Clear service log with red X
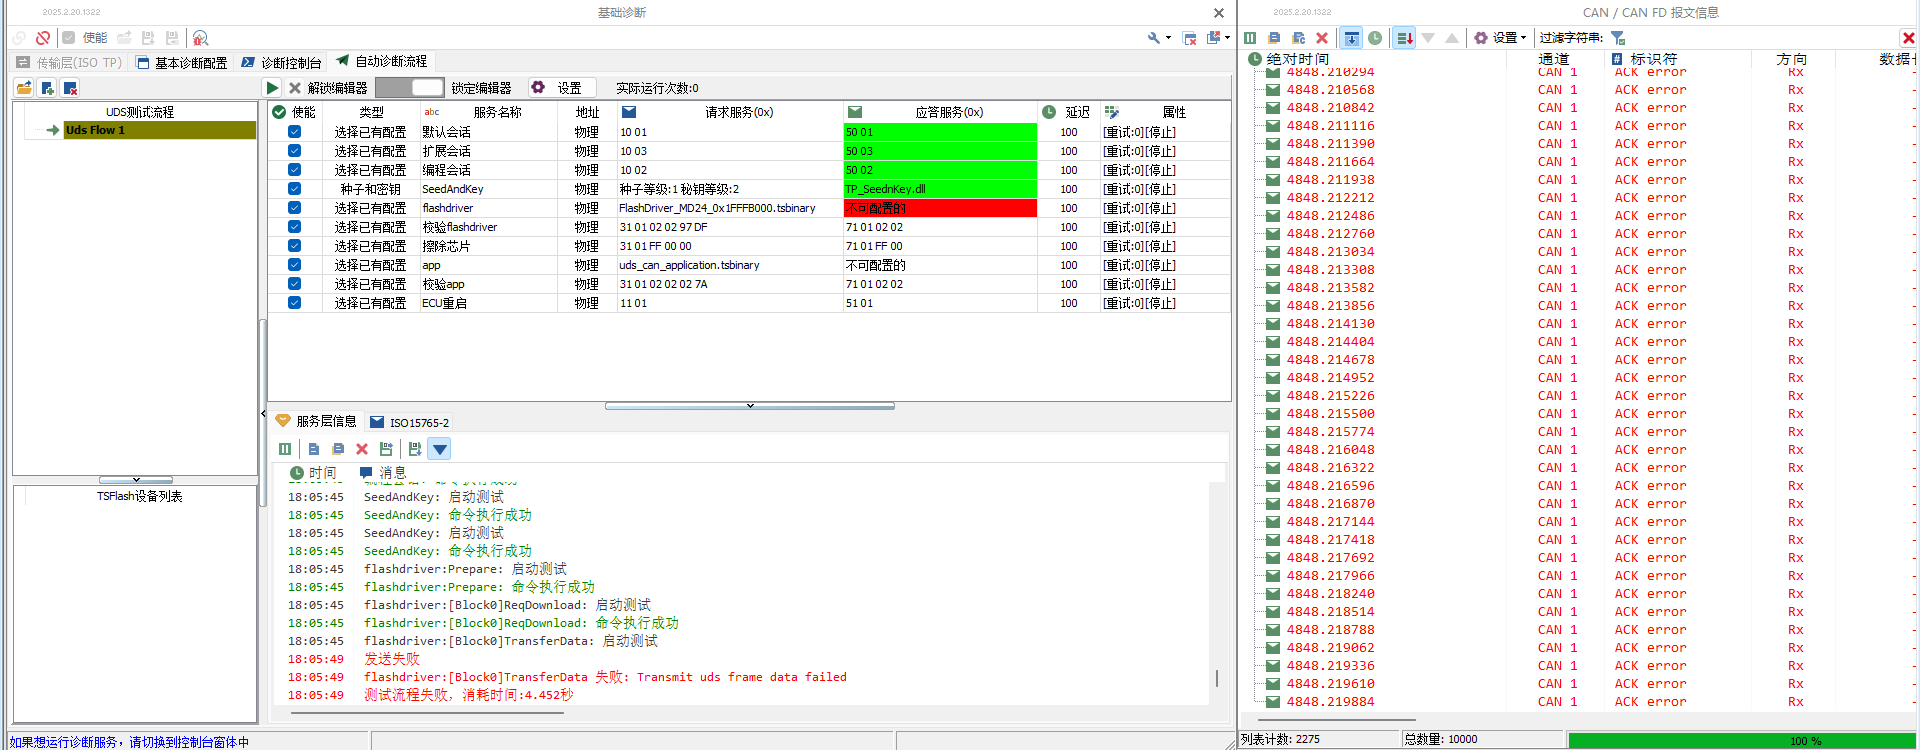This screenshot has height=750, width=1920. tap(362, 449)
